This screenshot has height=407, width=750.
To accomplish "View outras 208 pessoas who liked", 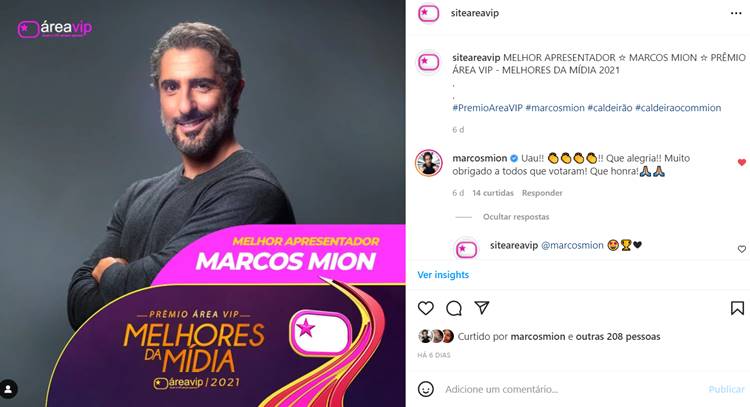I will [x=618, y=336].
